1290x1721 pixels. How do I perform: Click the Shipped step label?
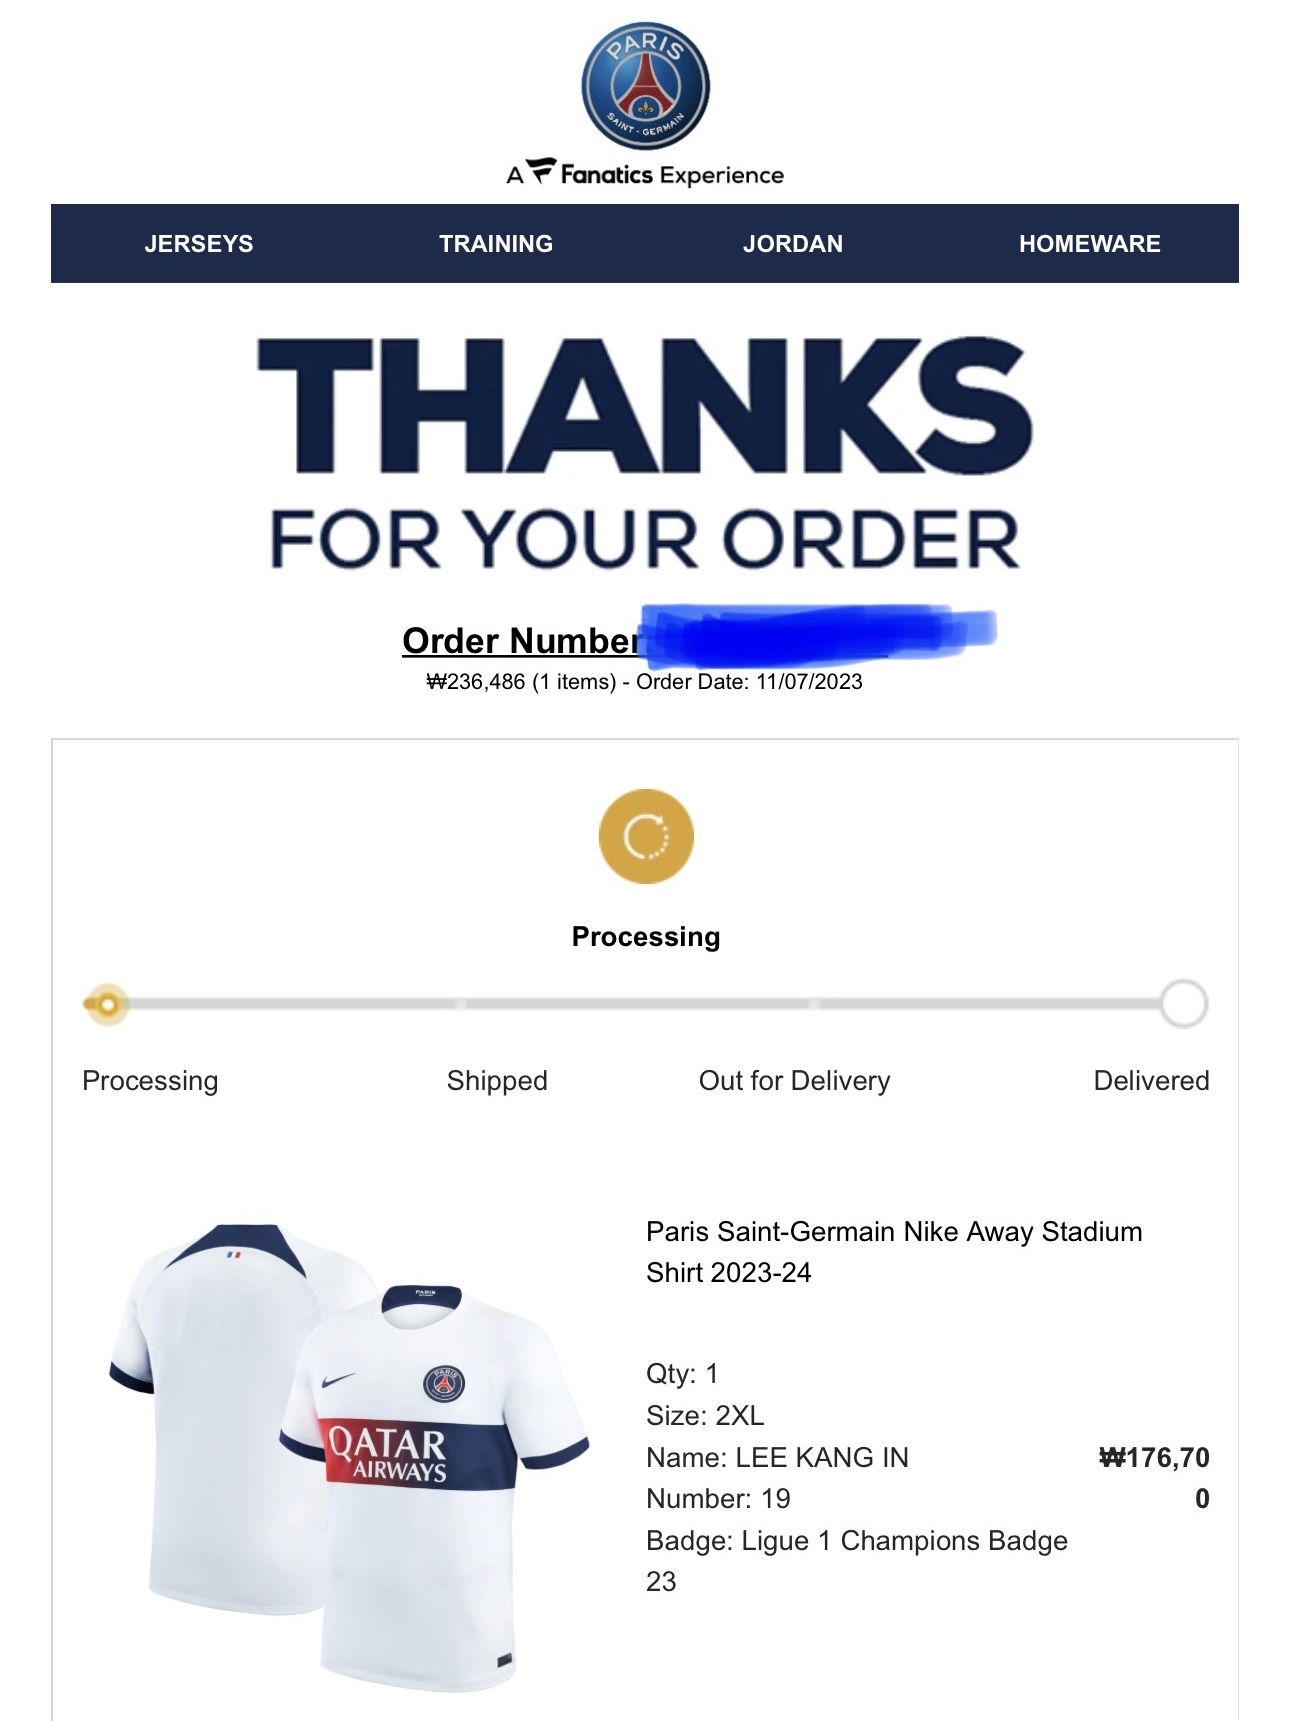coord(497,1080)
